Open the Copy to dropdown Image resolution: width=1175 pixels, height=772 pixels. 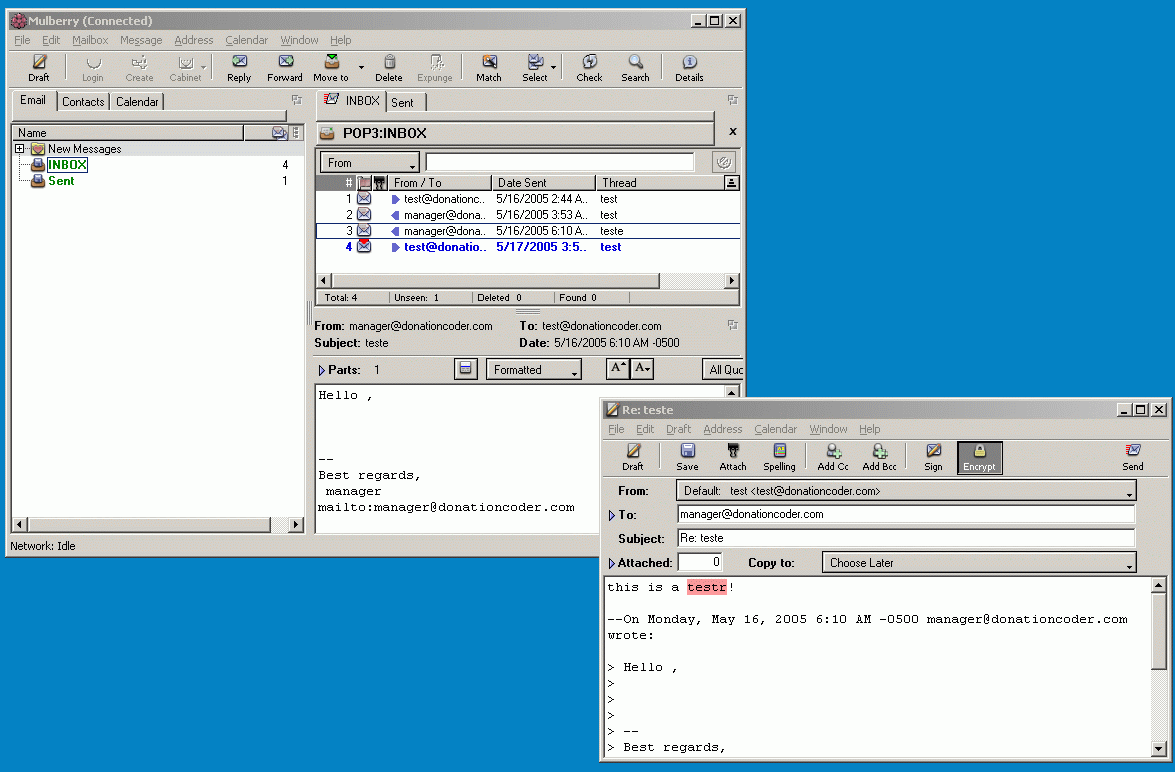coord(979,563)
